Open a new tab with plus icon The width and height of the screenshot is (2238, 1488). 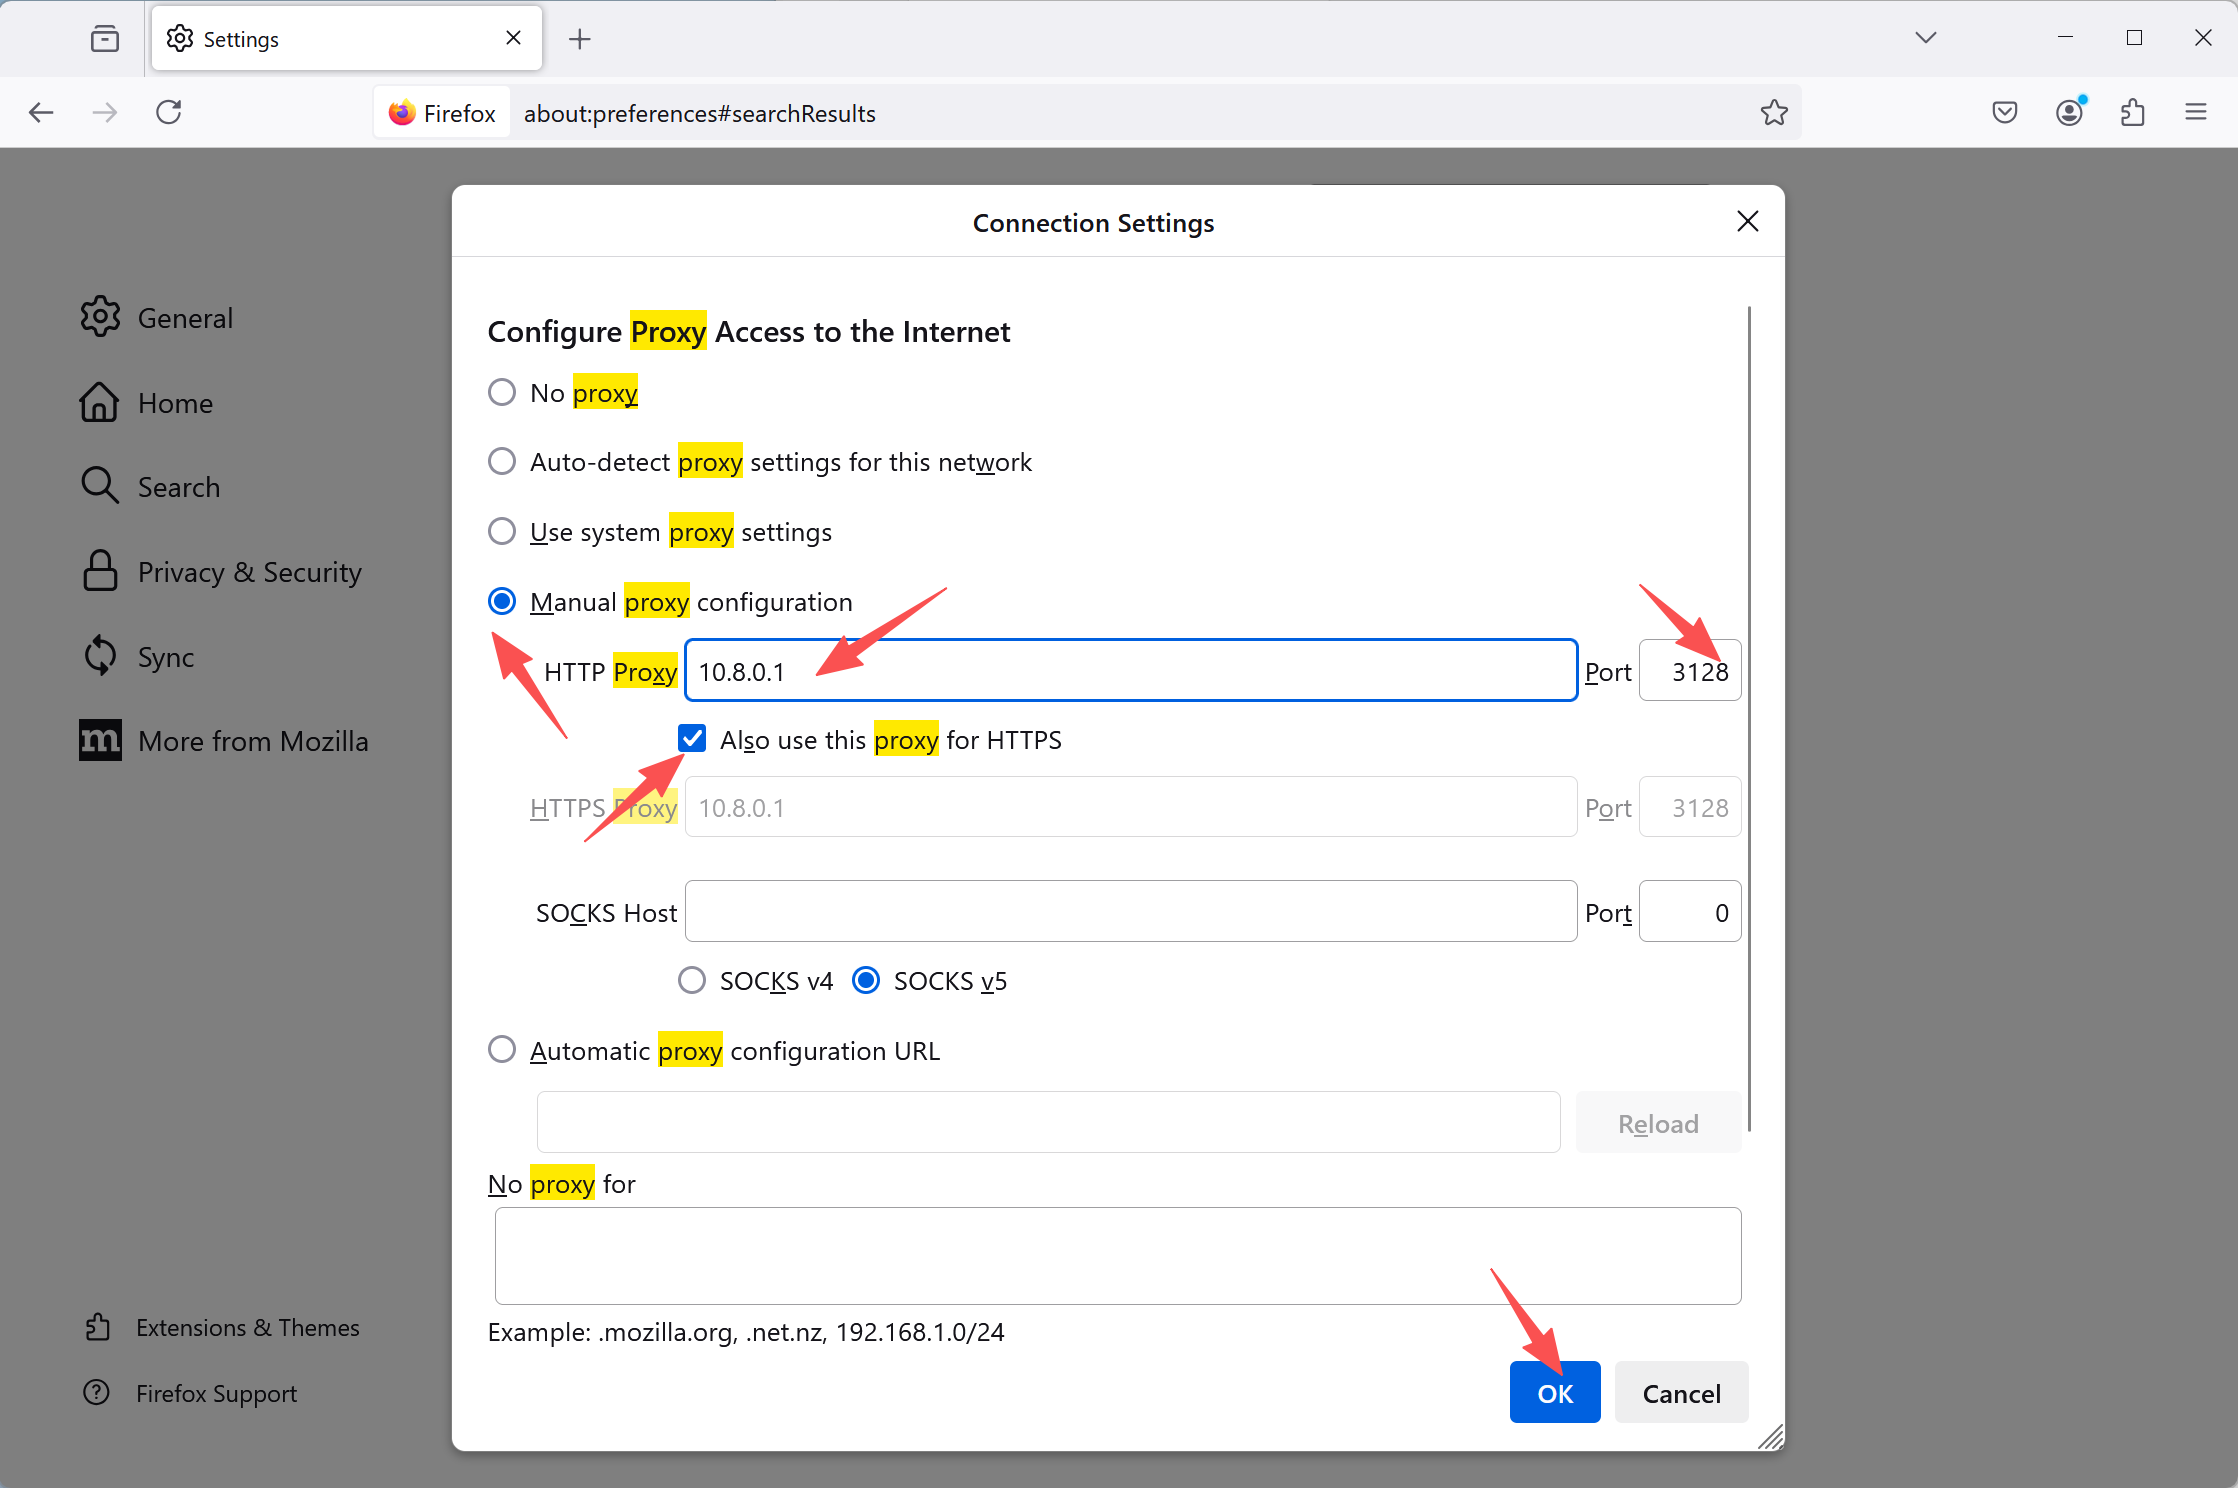[579, 39]
